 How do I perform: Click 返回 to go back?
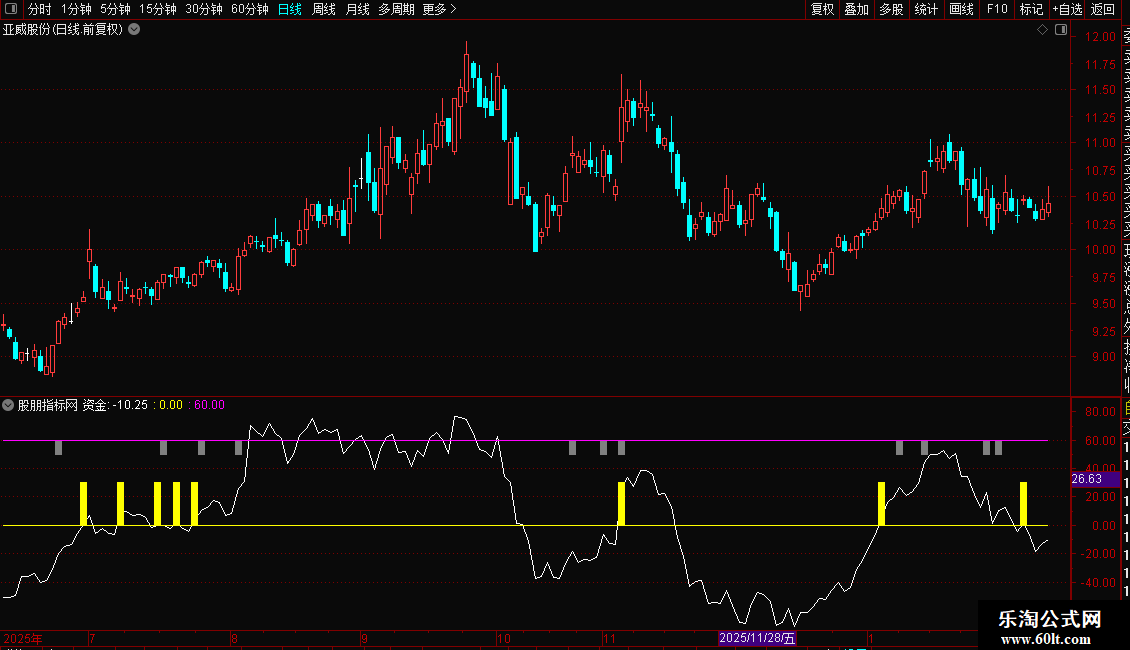[x=1103, y=9]
